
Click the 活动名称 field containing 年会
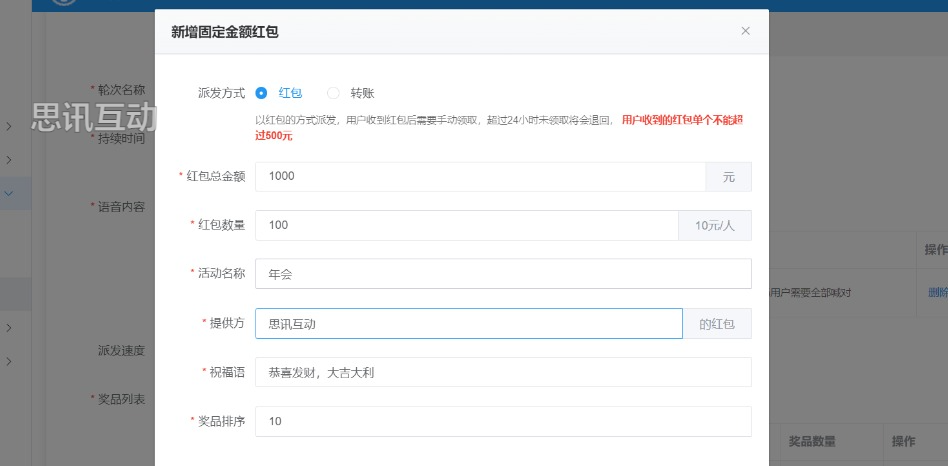coord(502,274)
